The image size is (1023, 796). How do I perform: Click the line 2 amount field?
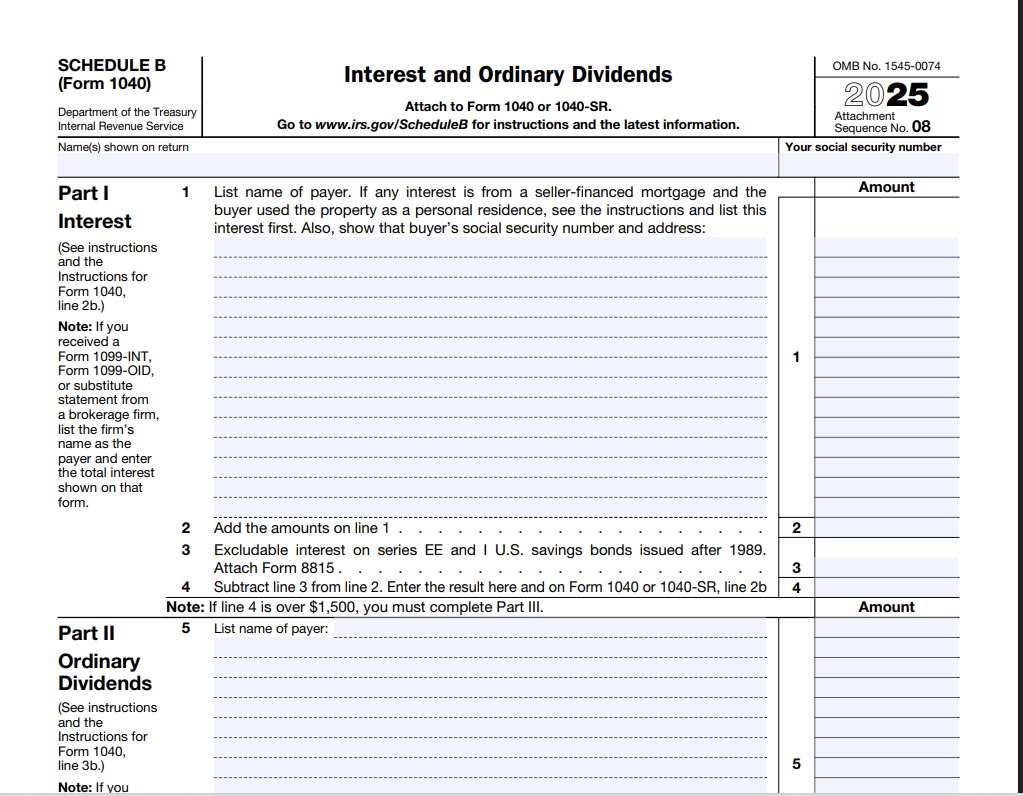tap(886, 528)
